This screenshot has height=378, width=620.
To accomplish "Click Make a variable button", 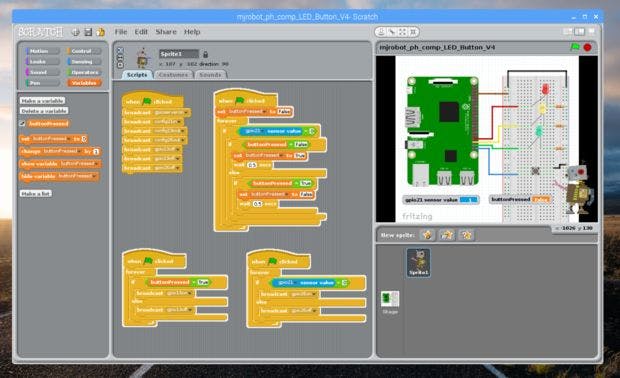I will point(42,100).
